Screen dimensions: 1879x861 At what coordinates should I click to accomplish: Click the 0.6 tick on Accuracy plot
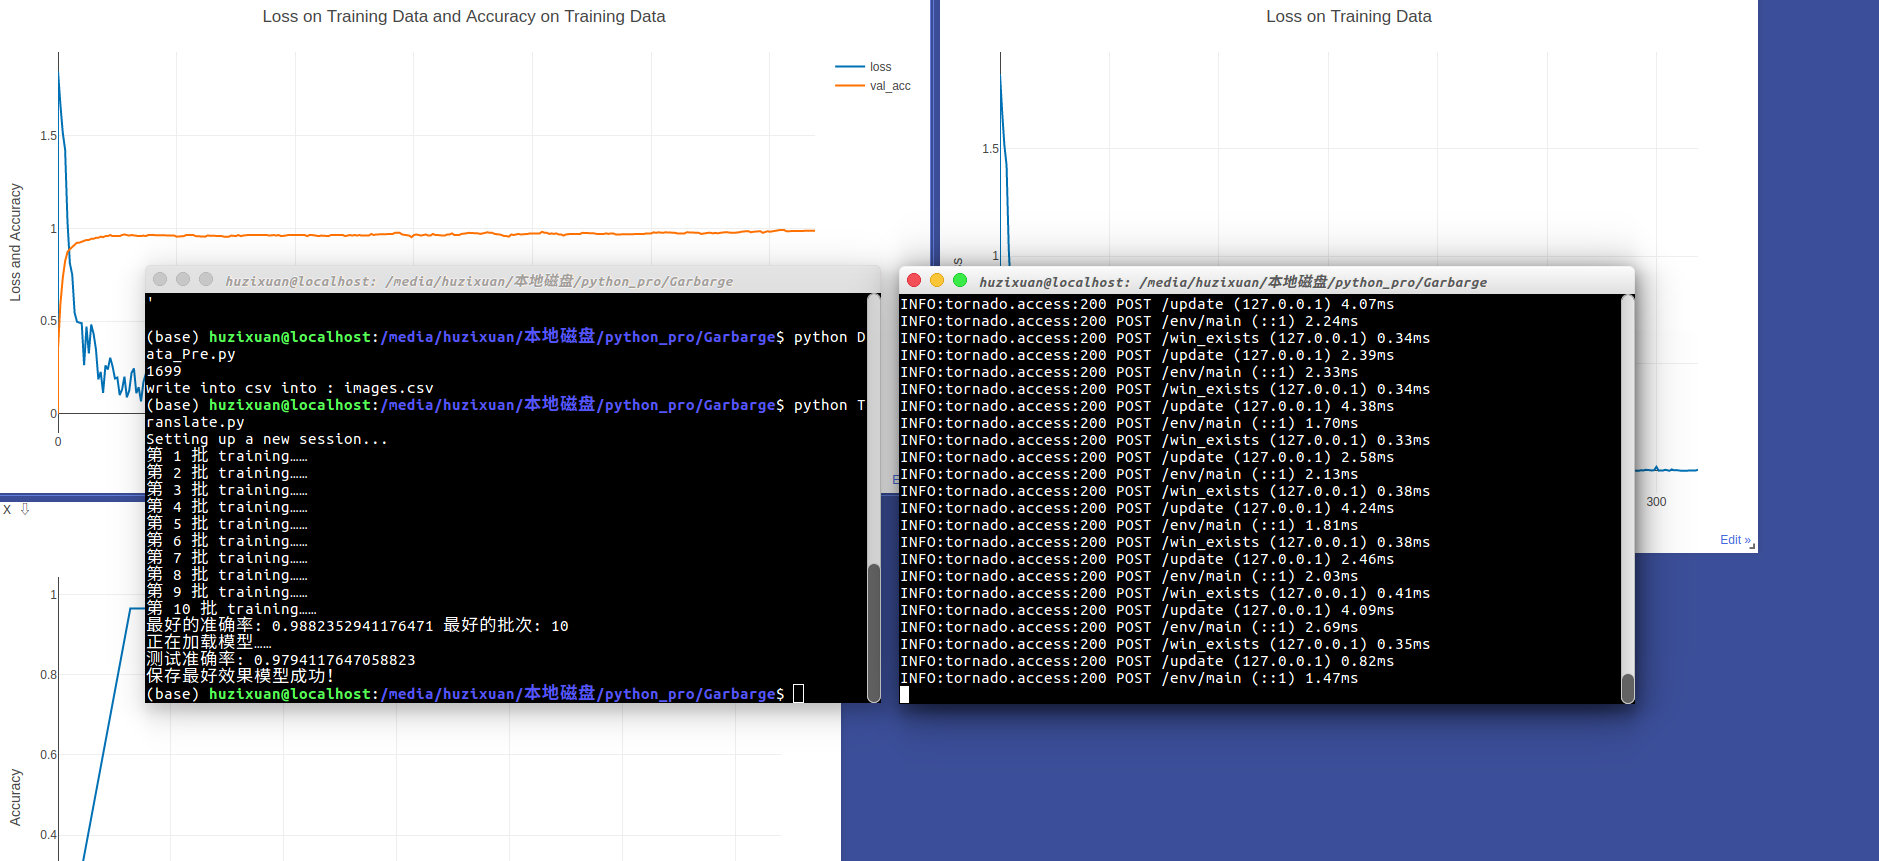click(48, 755)
